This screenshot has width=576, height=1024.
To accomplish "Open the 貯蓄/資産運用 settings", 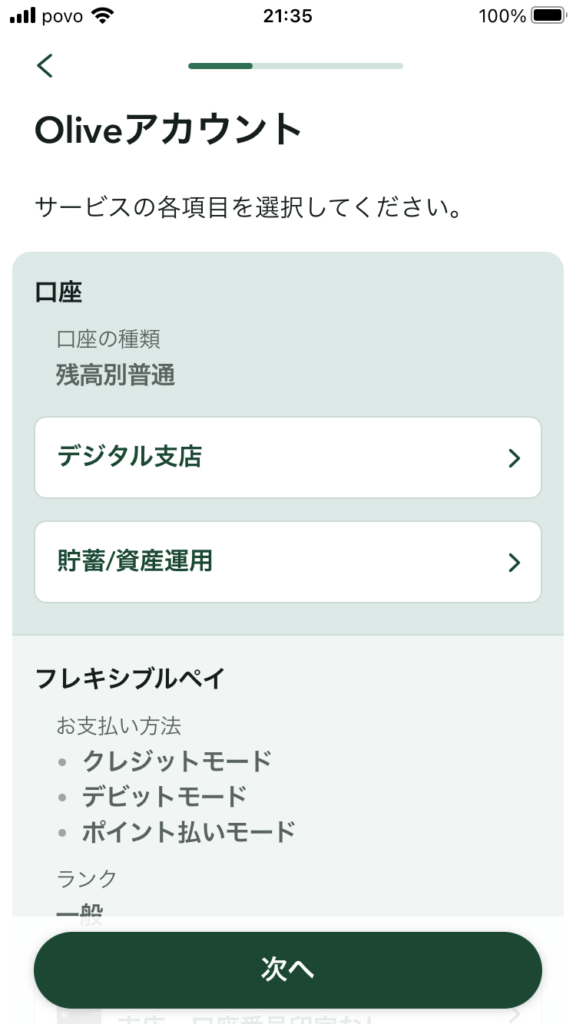I will pyautogui.click(x=288, y=563).
